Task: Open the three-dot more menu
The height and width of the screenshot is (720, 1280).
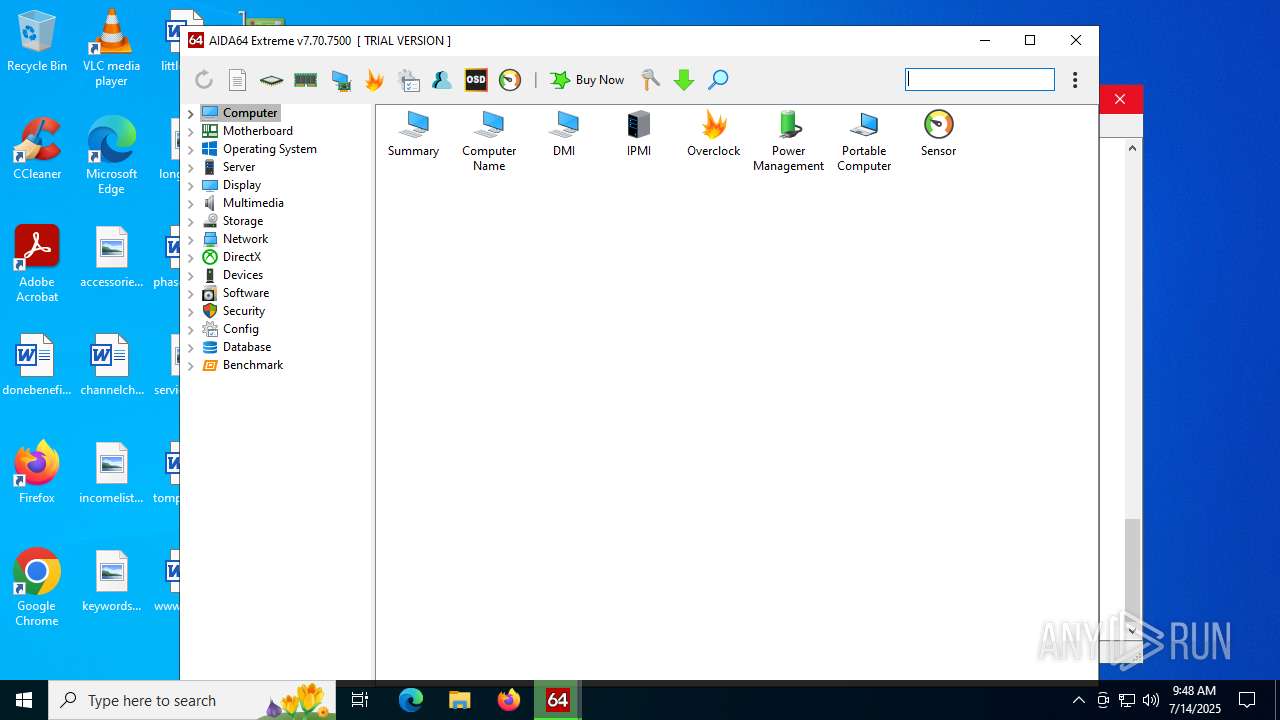Action: click(x=1075, y=80)
